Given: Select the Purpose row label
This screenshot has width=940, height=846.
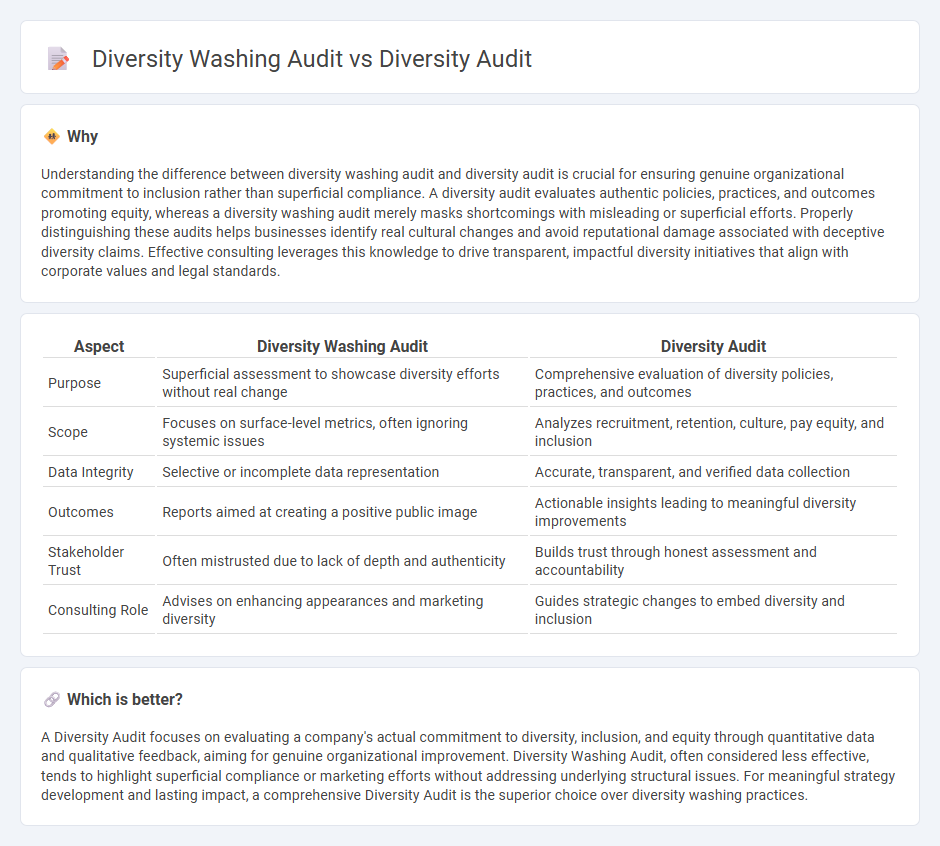Looking at the screenshot, I should point(74,383).
